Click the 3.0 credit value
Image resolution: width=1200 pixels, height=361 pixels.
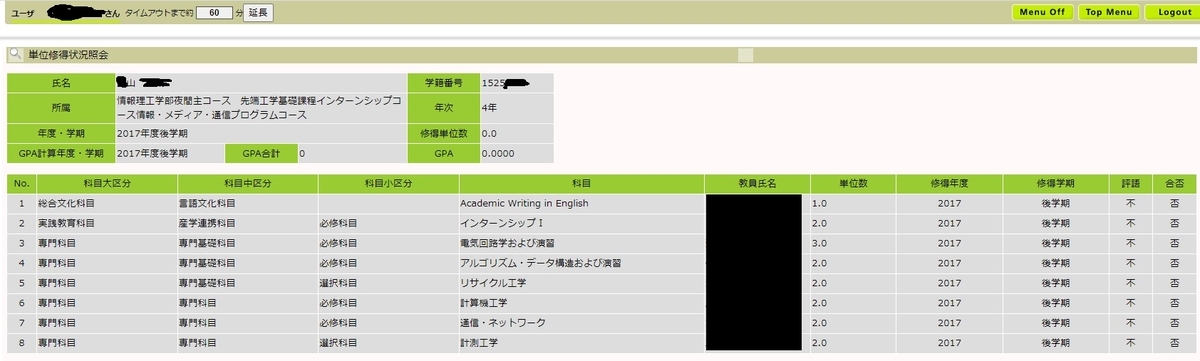pos(820,243)
